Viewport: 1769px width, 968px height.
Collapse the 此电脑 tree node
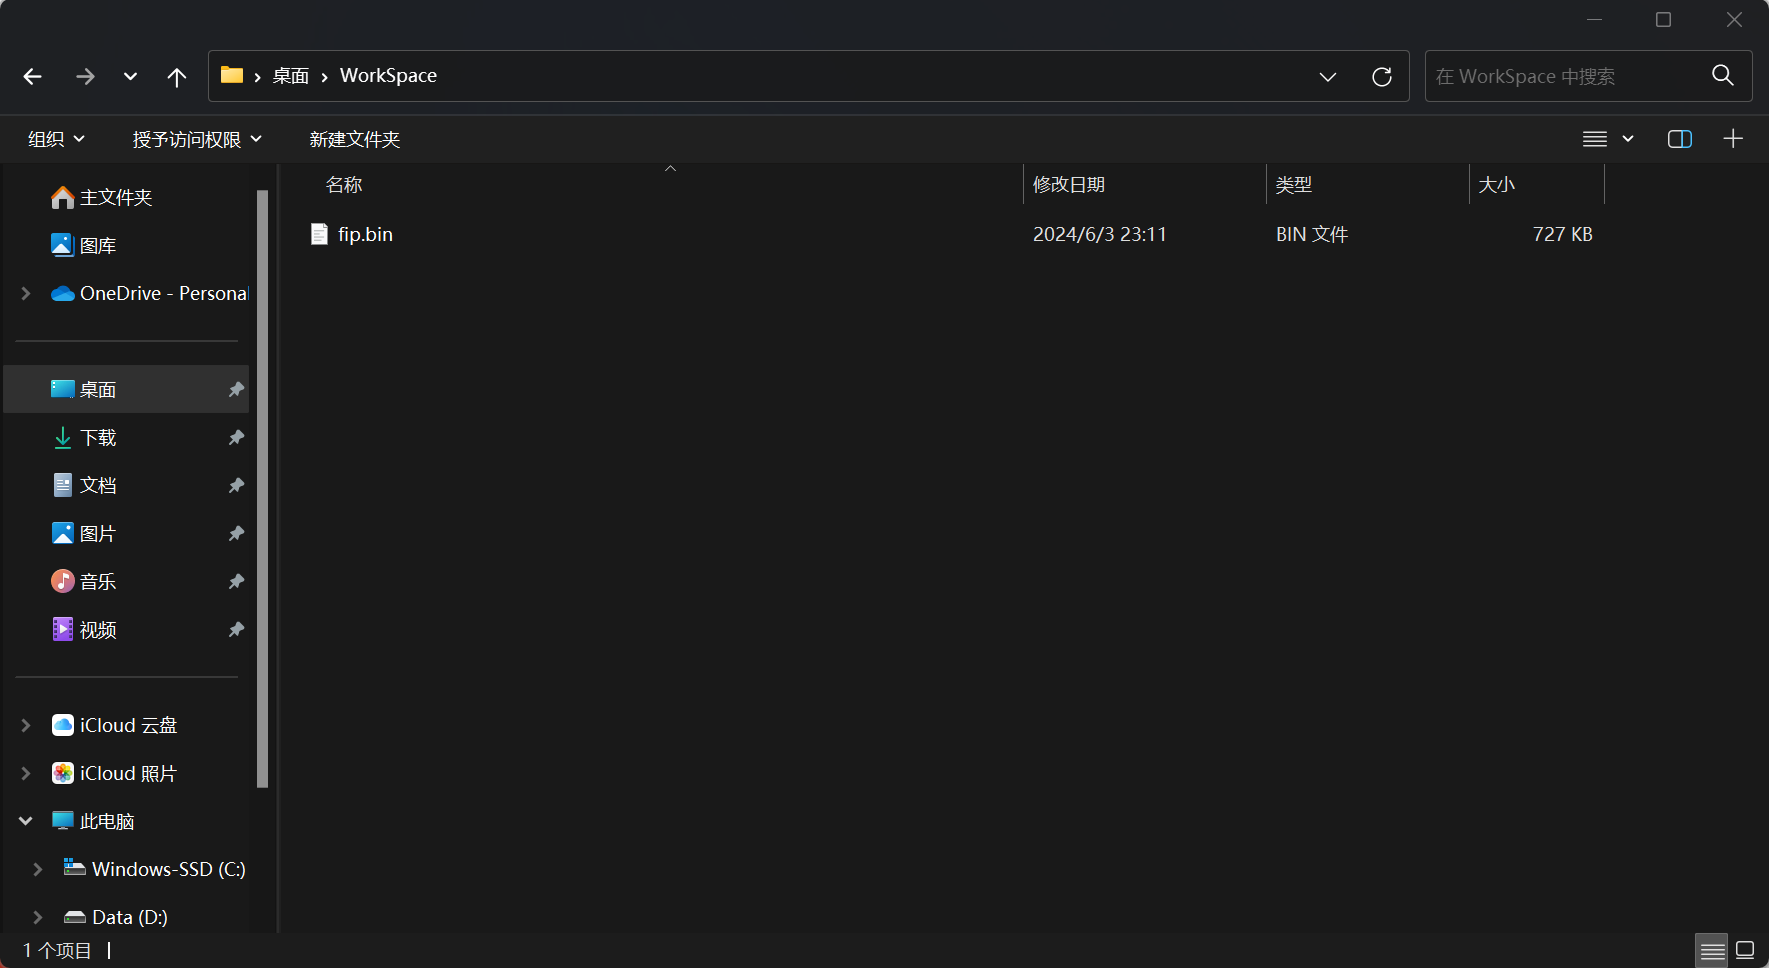coord(26,821)
